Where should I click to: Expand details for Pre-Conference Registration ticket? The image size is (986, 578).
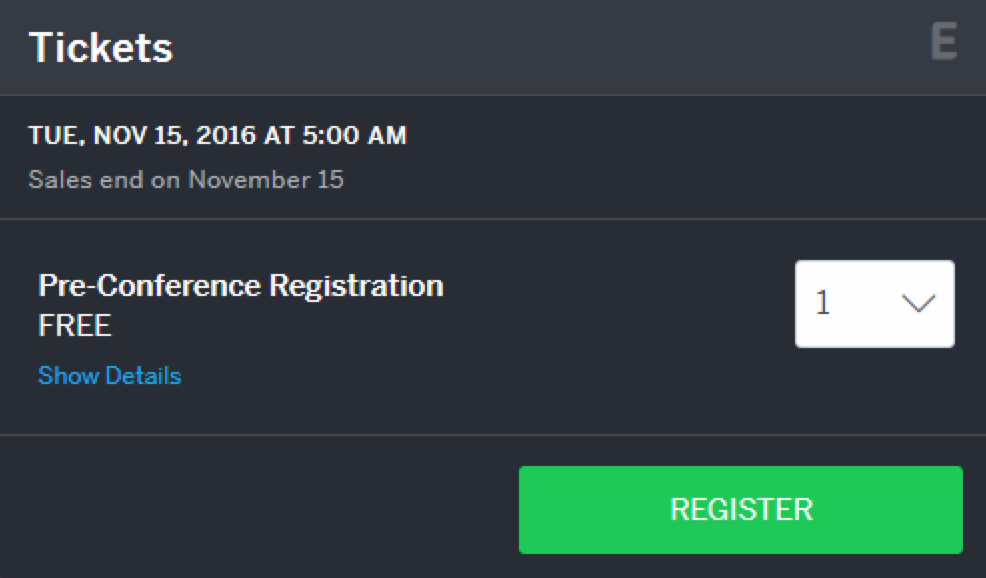(109, 376)
